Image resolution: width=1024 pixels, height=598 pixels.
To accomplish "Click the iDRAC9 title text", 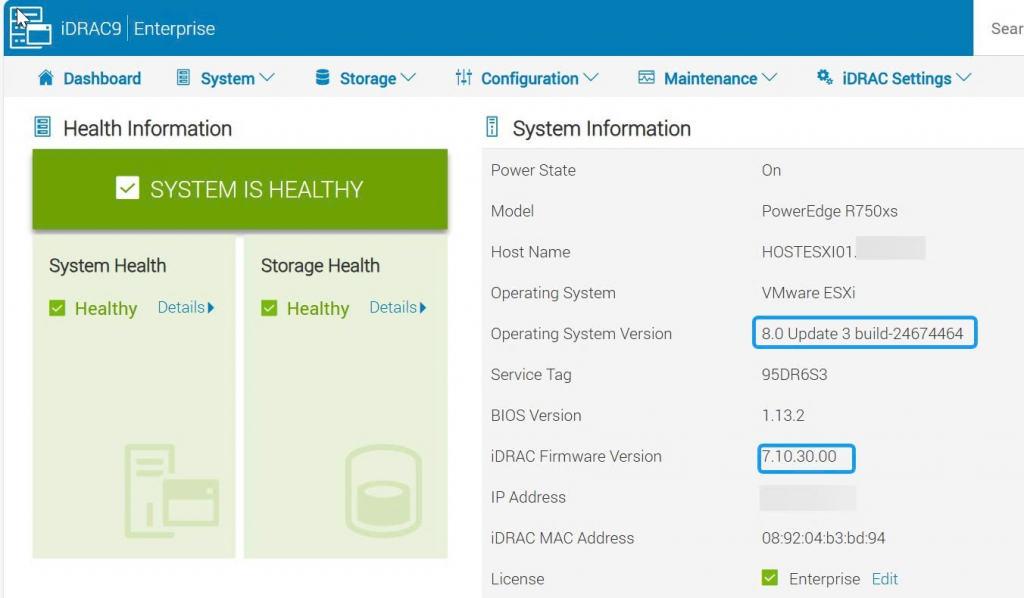I will [x=91, y=29].
